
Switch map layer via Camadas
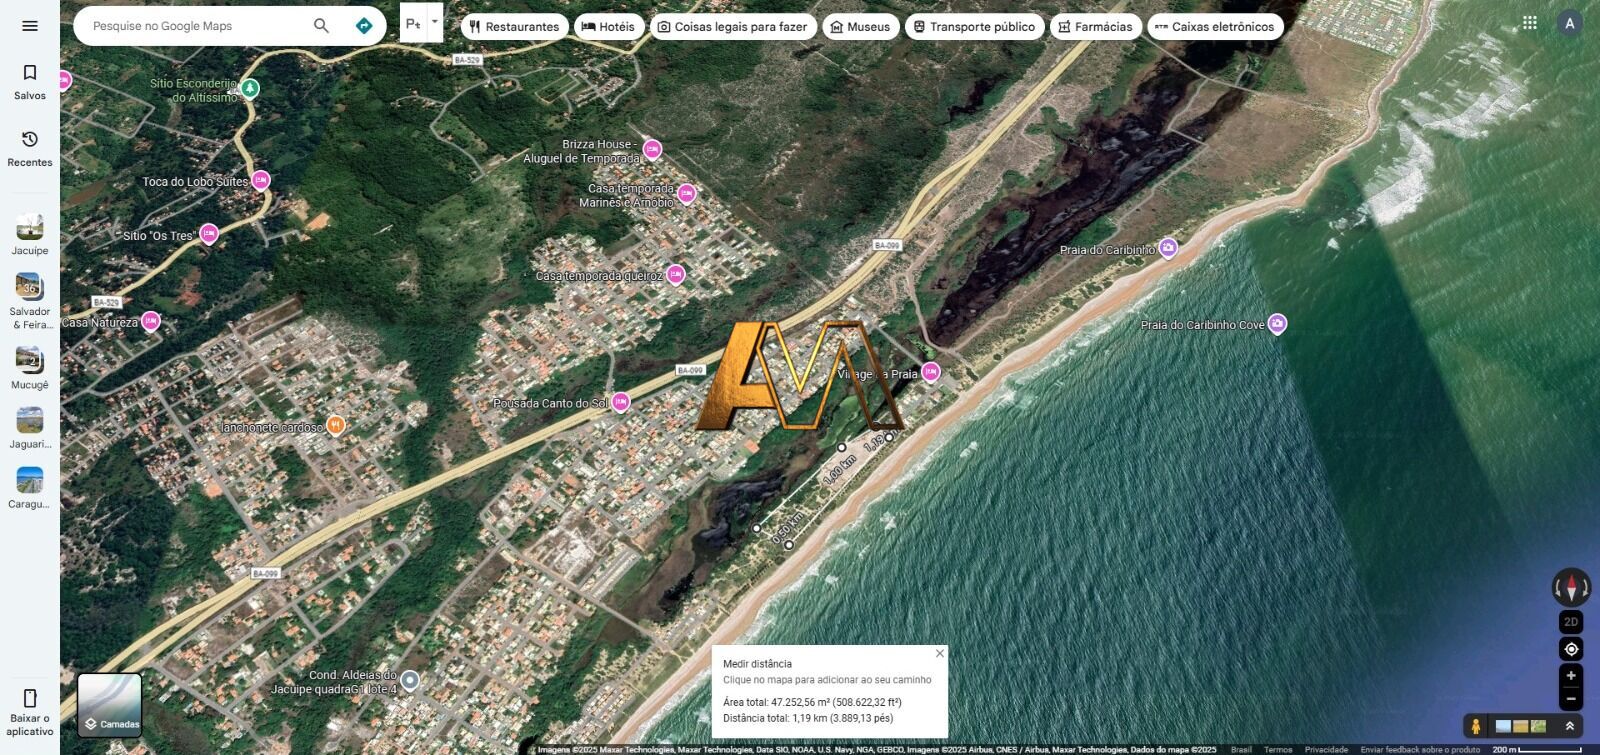point(110,705)
